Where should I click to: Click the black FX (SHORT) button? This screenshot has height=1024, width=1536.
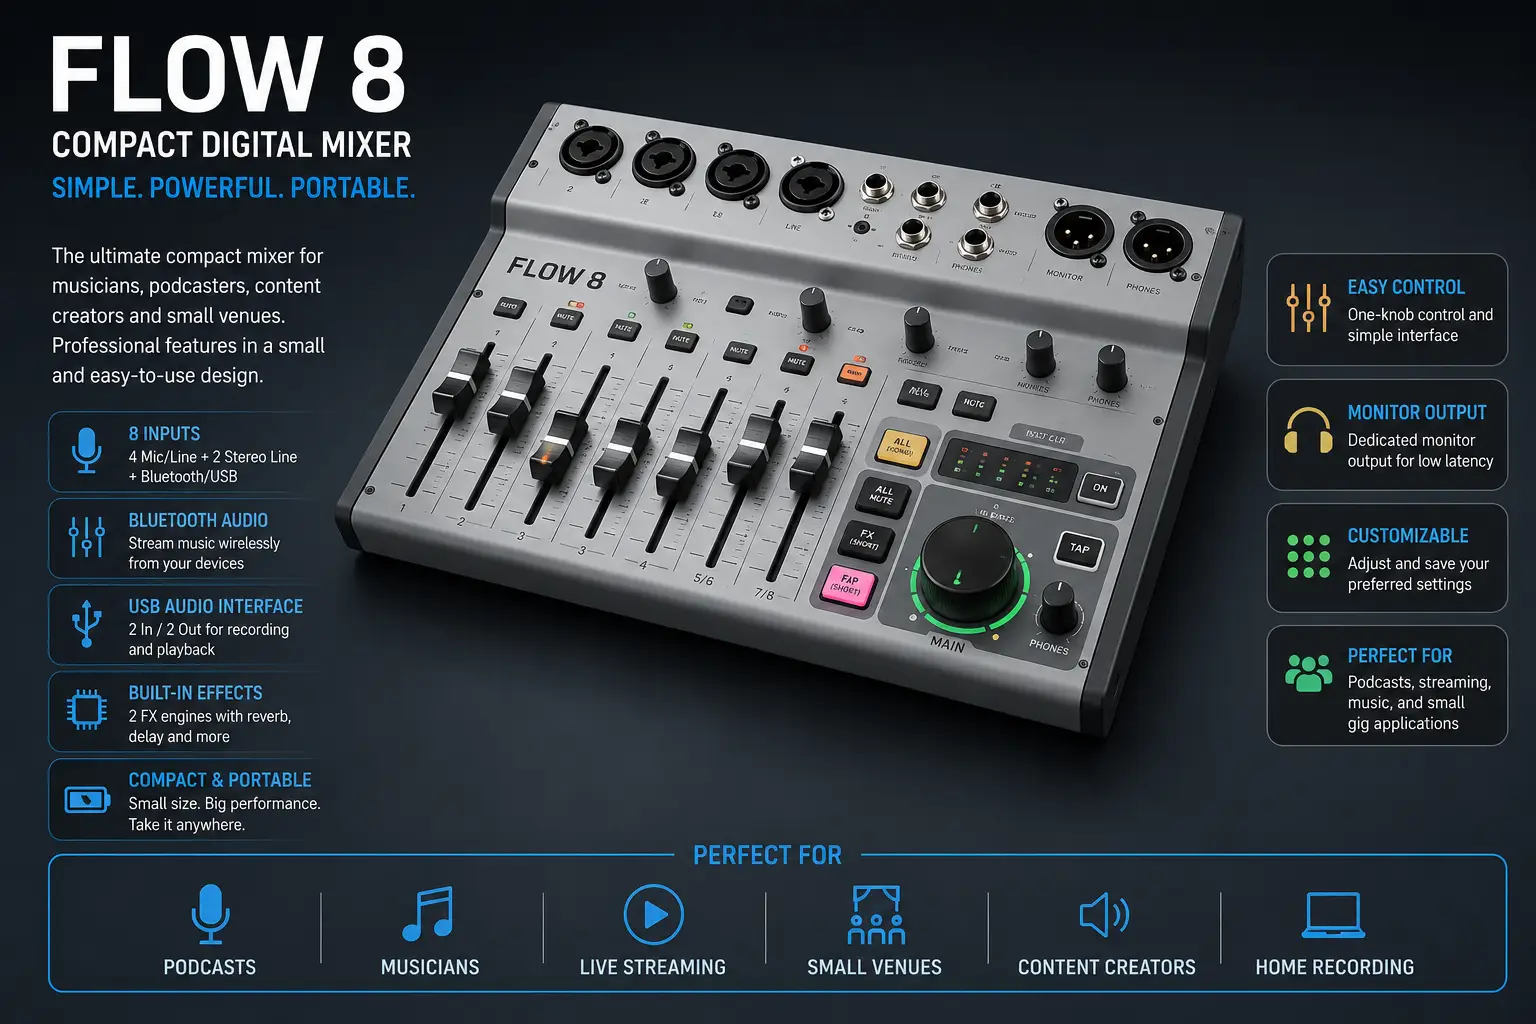[866, 540]
